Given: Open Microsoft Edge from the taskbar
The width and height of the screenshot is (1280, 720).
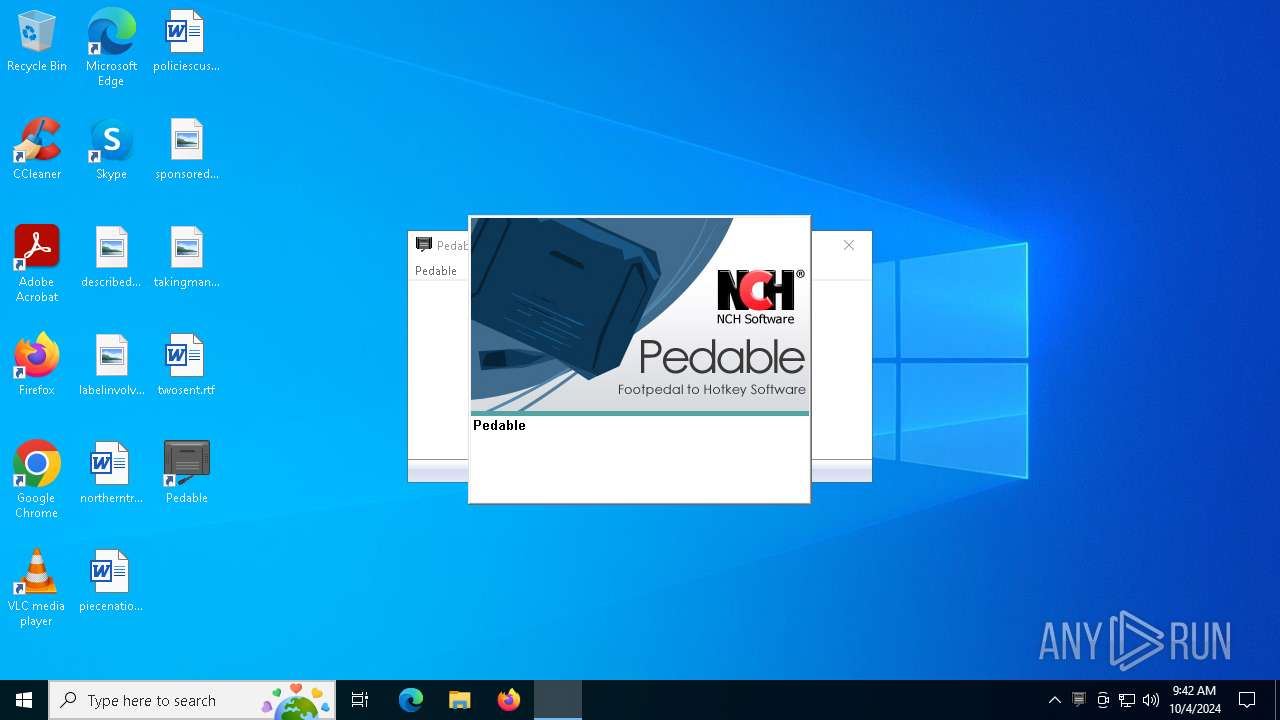Looking at the screenshot, I should [411, 700].
